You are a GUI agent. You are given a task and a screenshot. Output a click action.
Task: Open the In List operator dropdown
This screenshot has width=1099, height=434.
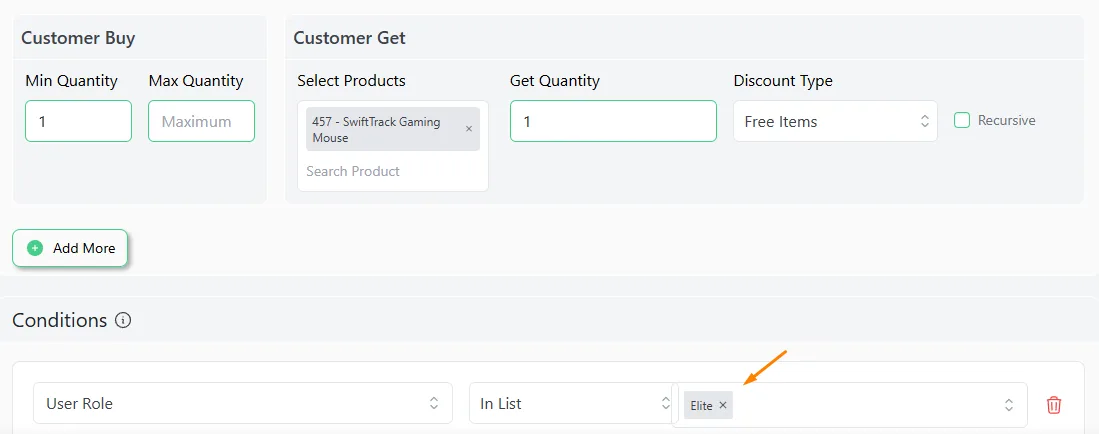[570, 403]
